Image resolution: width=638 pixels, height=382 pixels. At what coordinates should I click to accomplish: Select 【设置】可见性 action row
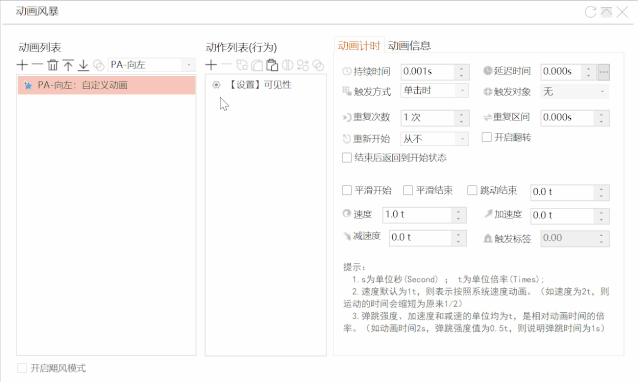(x=266, y=85)
